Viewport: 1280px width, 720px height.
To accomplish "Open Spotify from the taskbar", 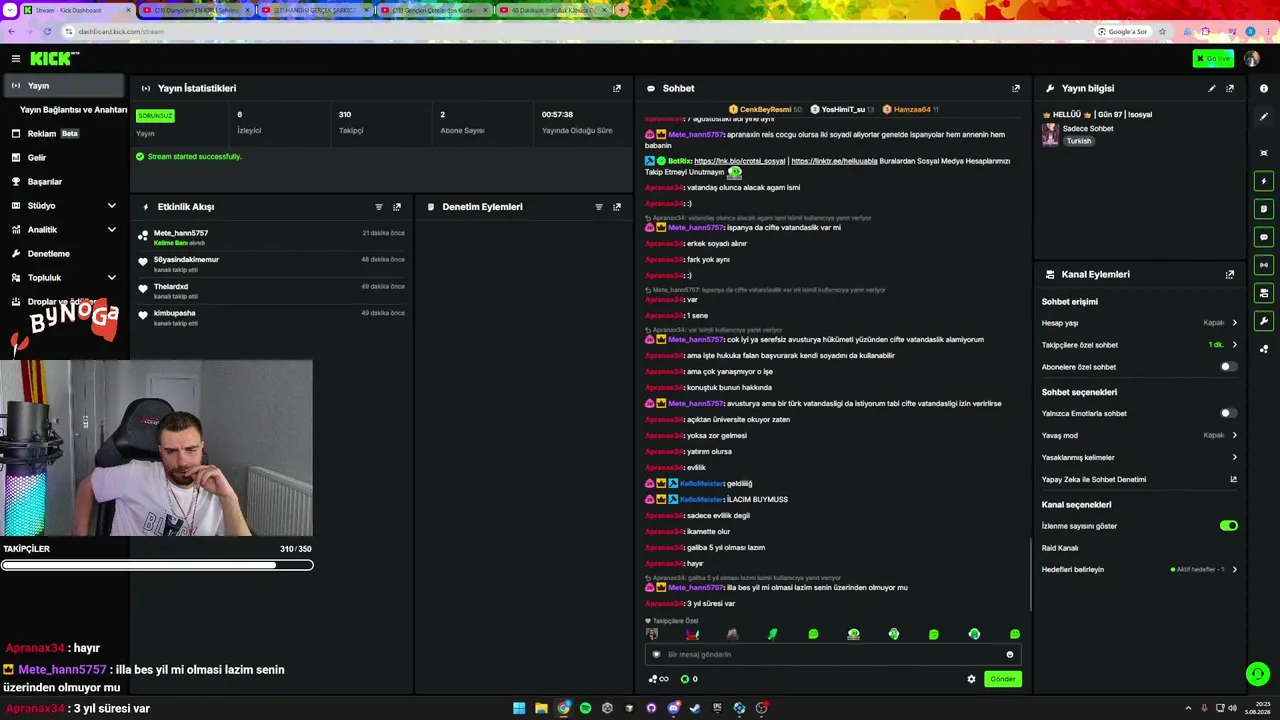I will [585, 708].
